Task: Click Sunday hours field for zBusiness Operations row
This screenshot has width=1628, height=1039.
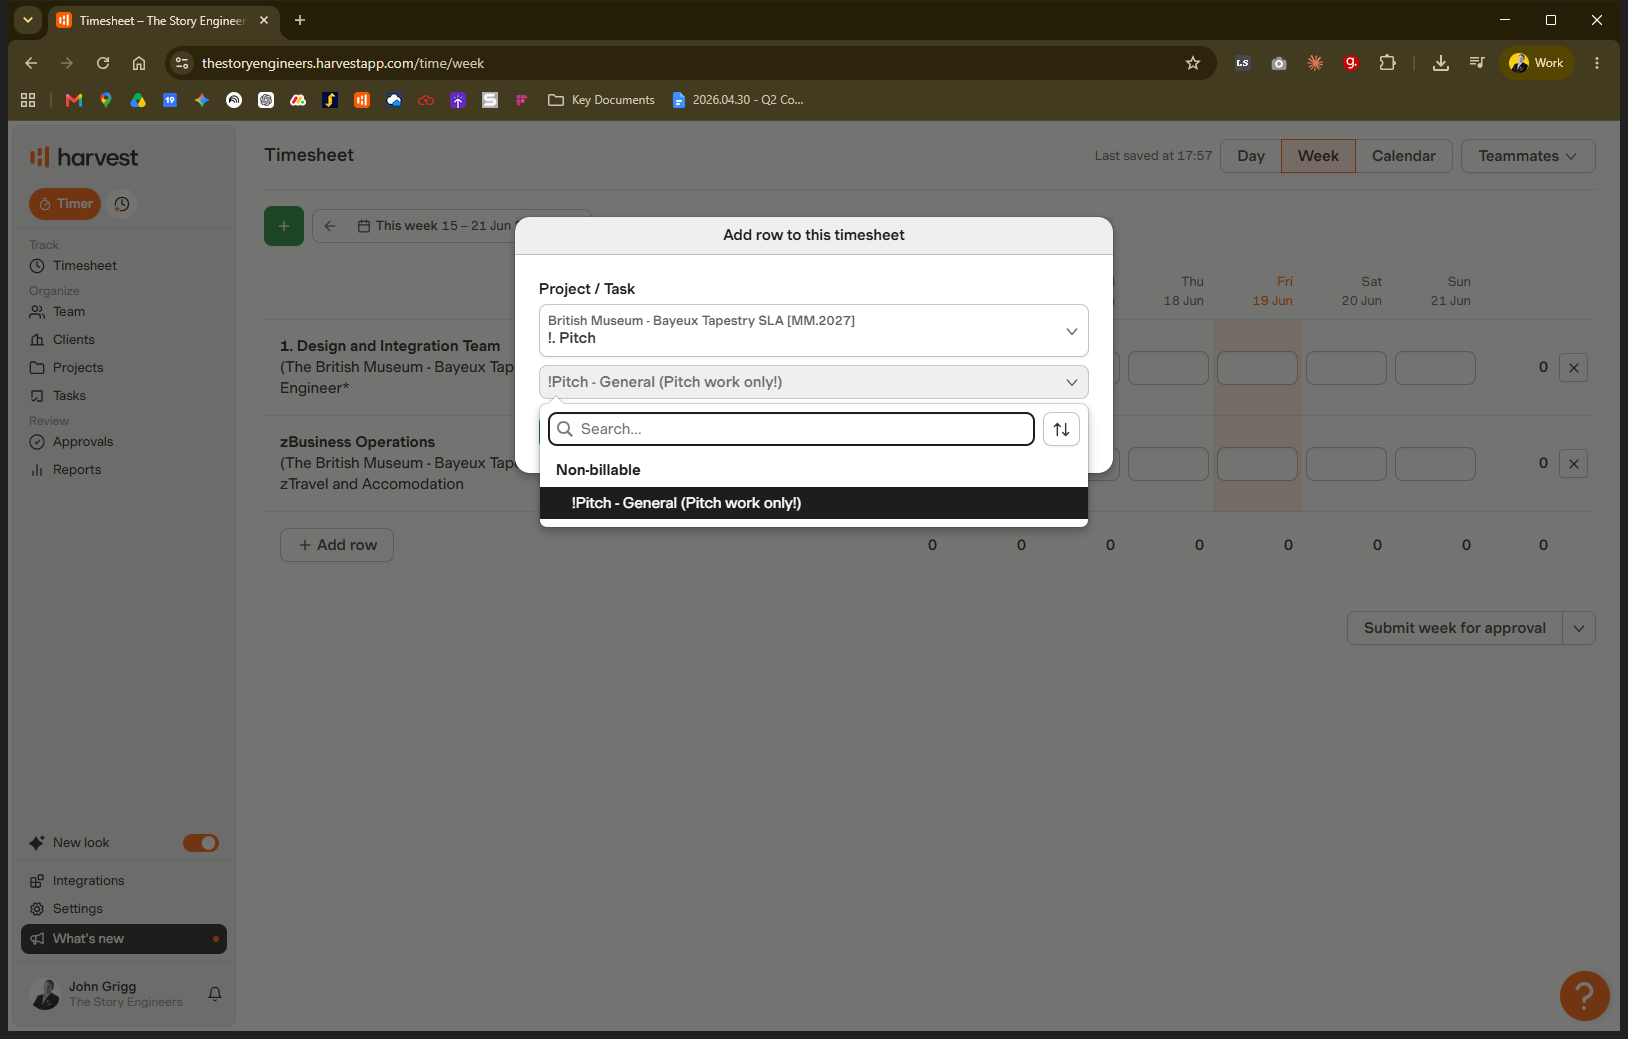Action: (x=1435, y=464)
